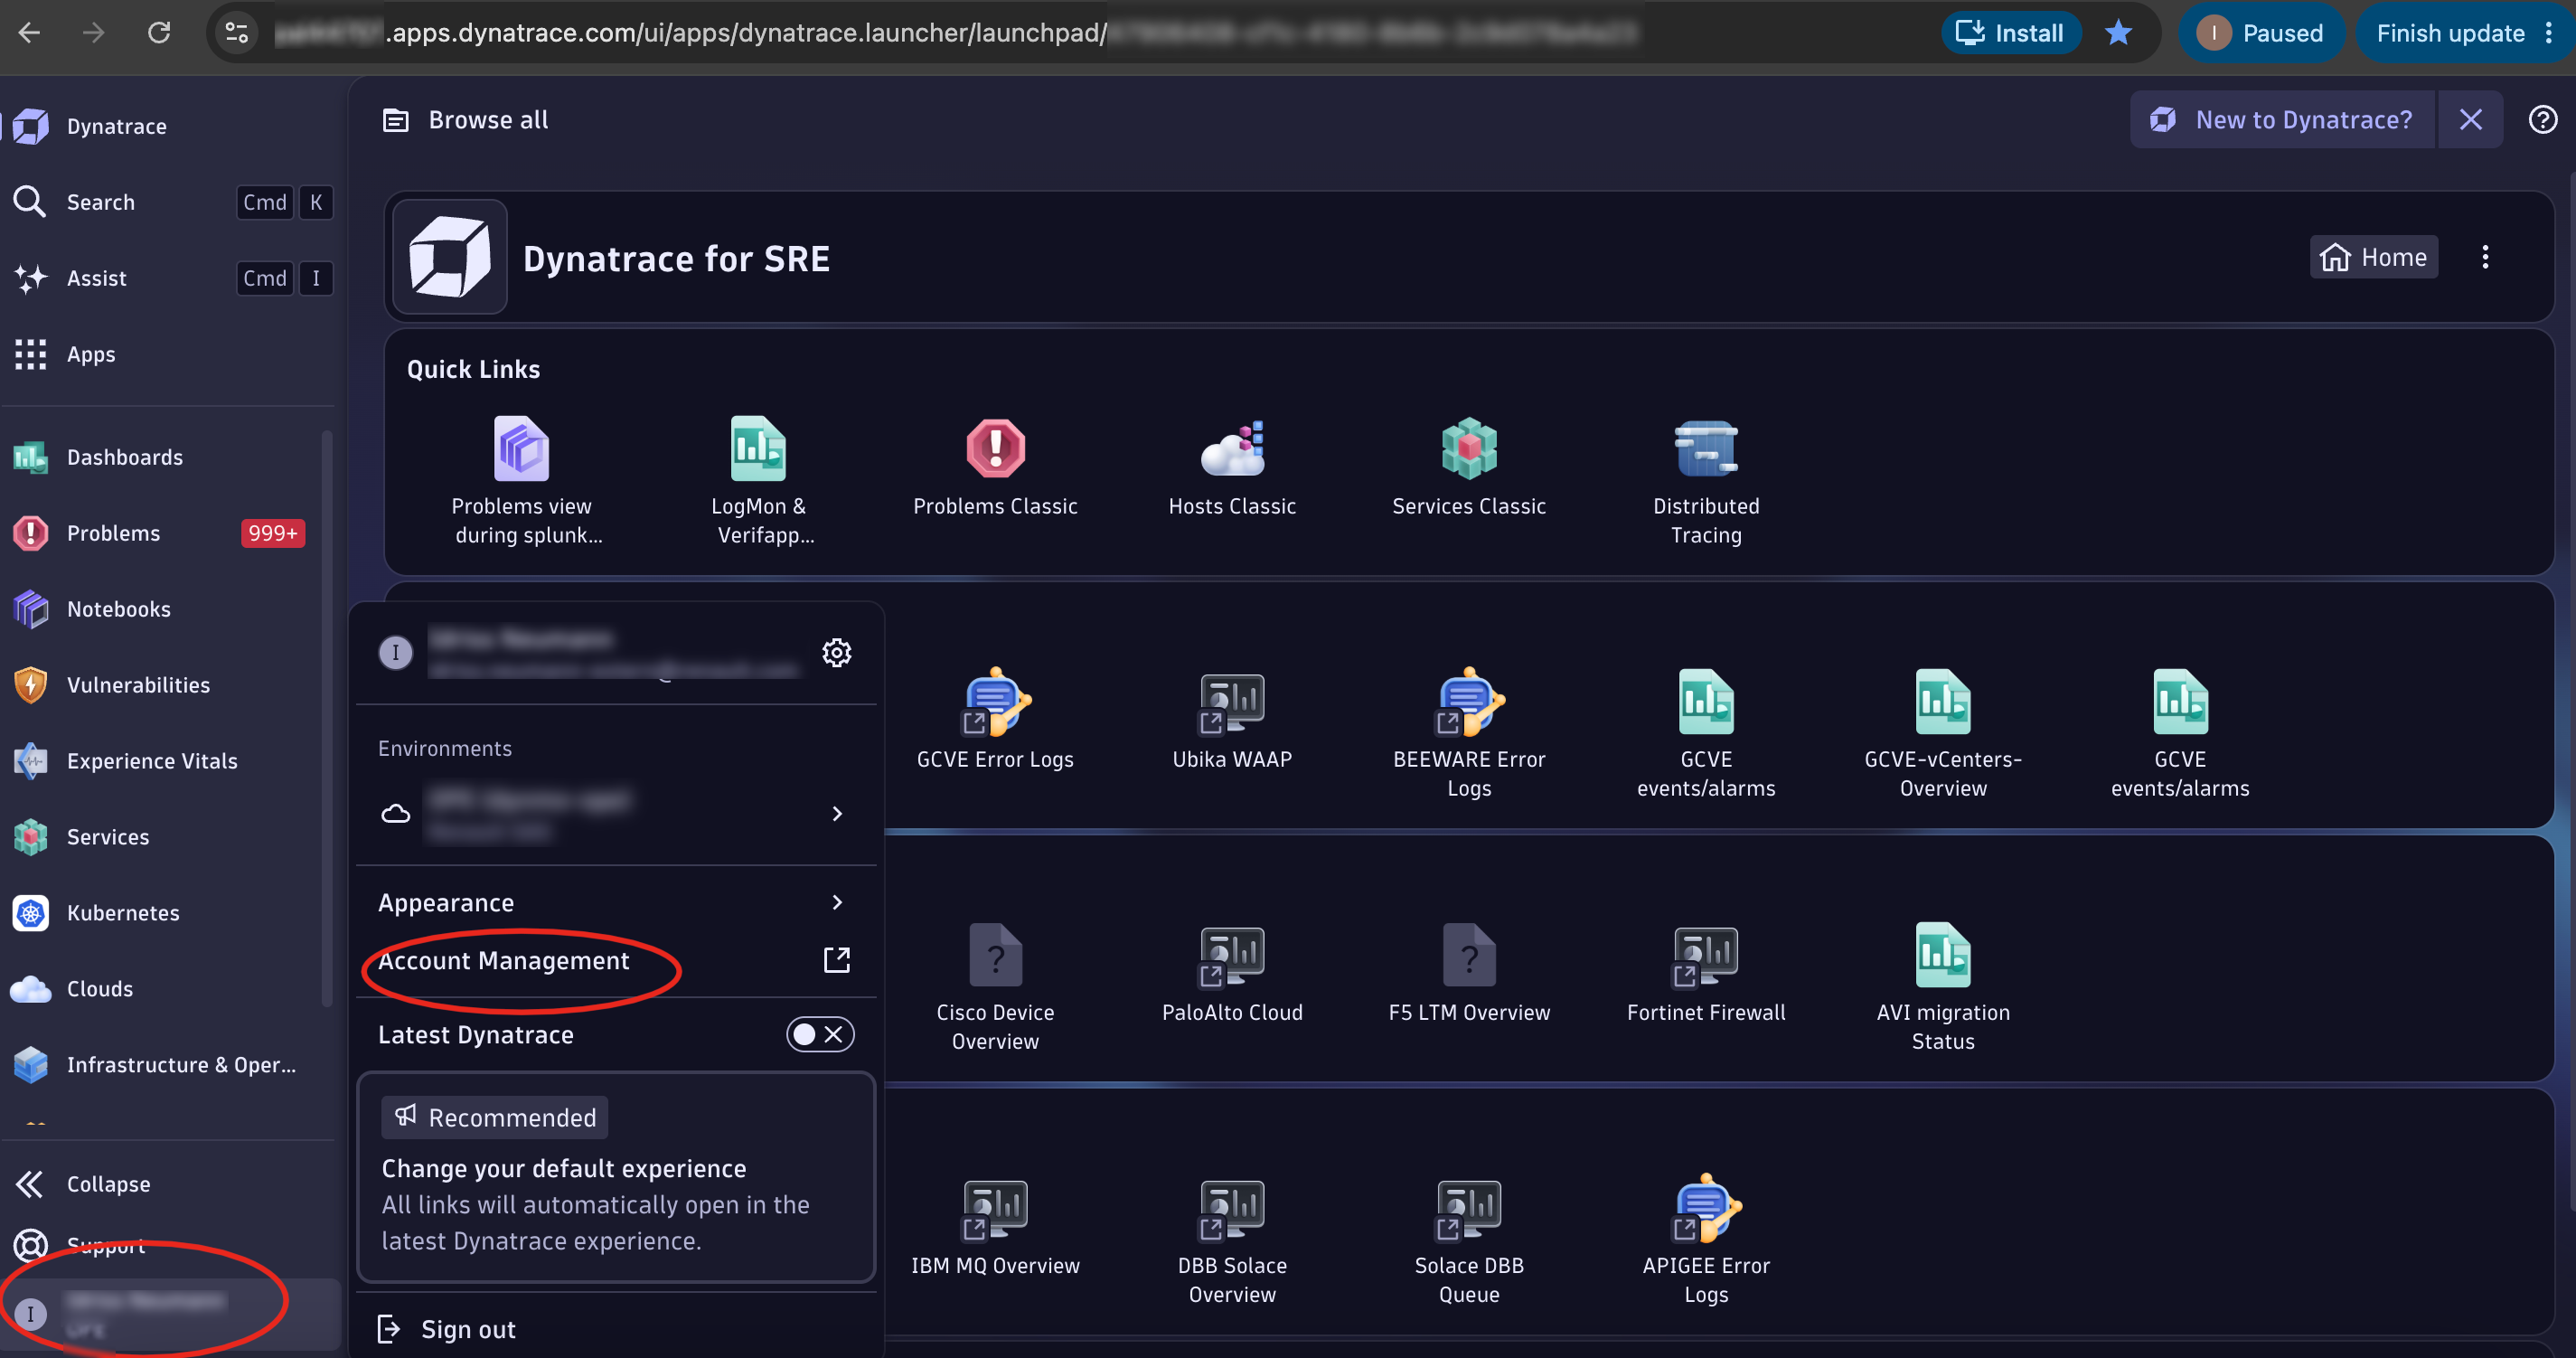Screen dimensions: 2576x1358
Task: Click the site info icon in address bar
Action: click(x=237, y=33)
